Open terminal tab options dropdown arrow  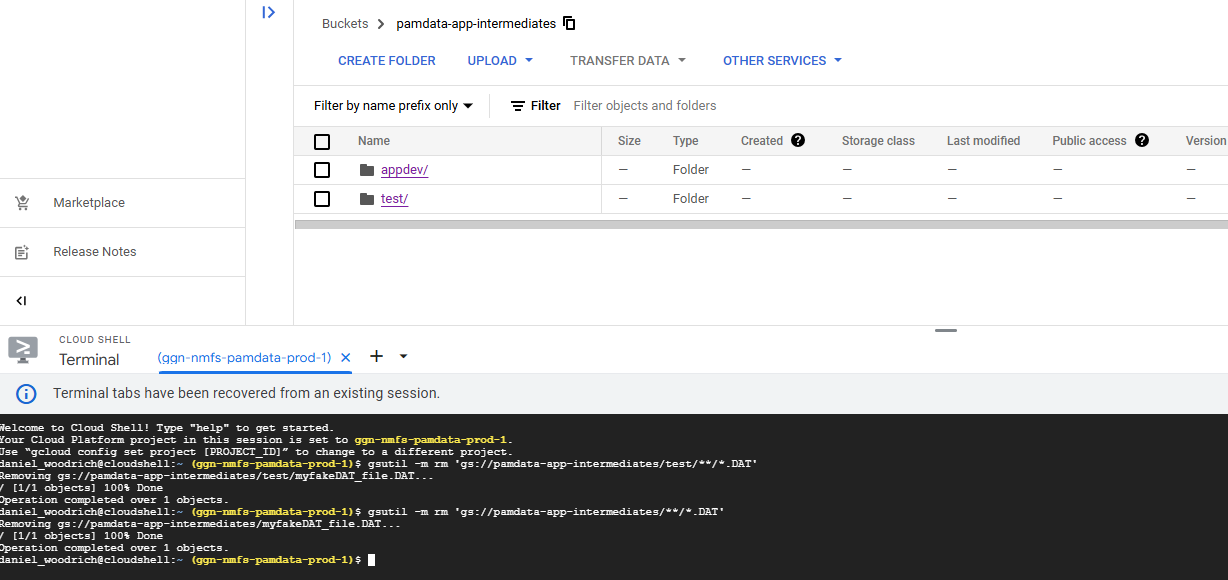coord(404,356)
